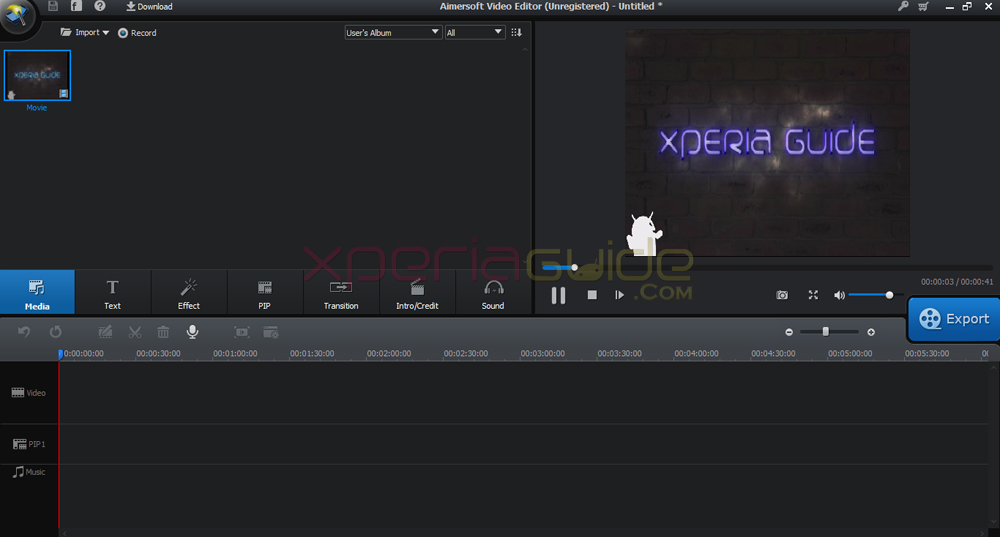The width and height of the screenshot is (1000, 537).
Task: Click the timeline horizontal scrollbar
Action: pyautogui.click(x=523, y=533)
